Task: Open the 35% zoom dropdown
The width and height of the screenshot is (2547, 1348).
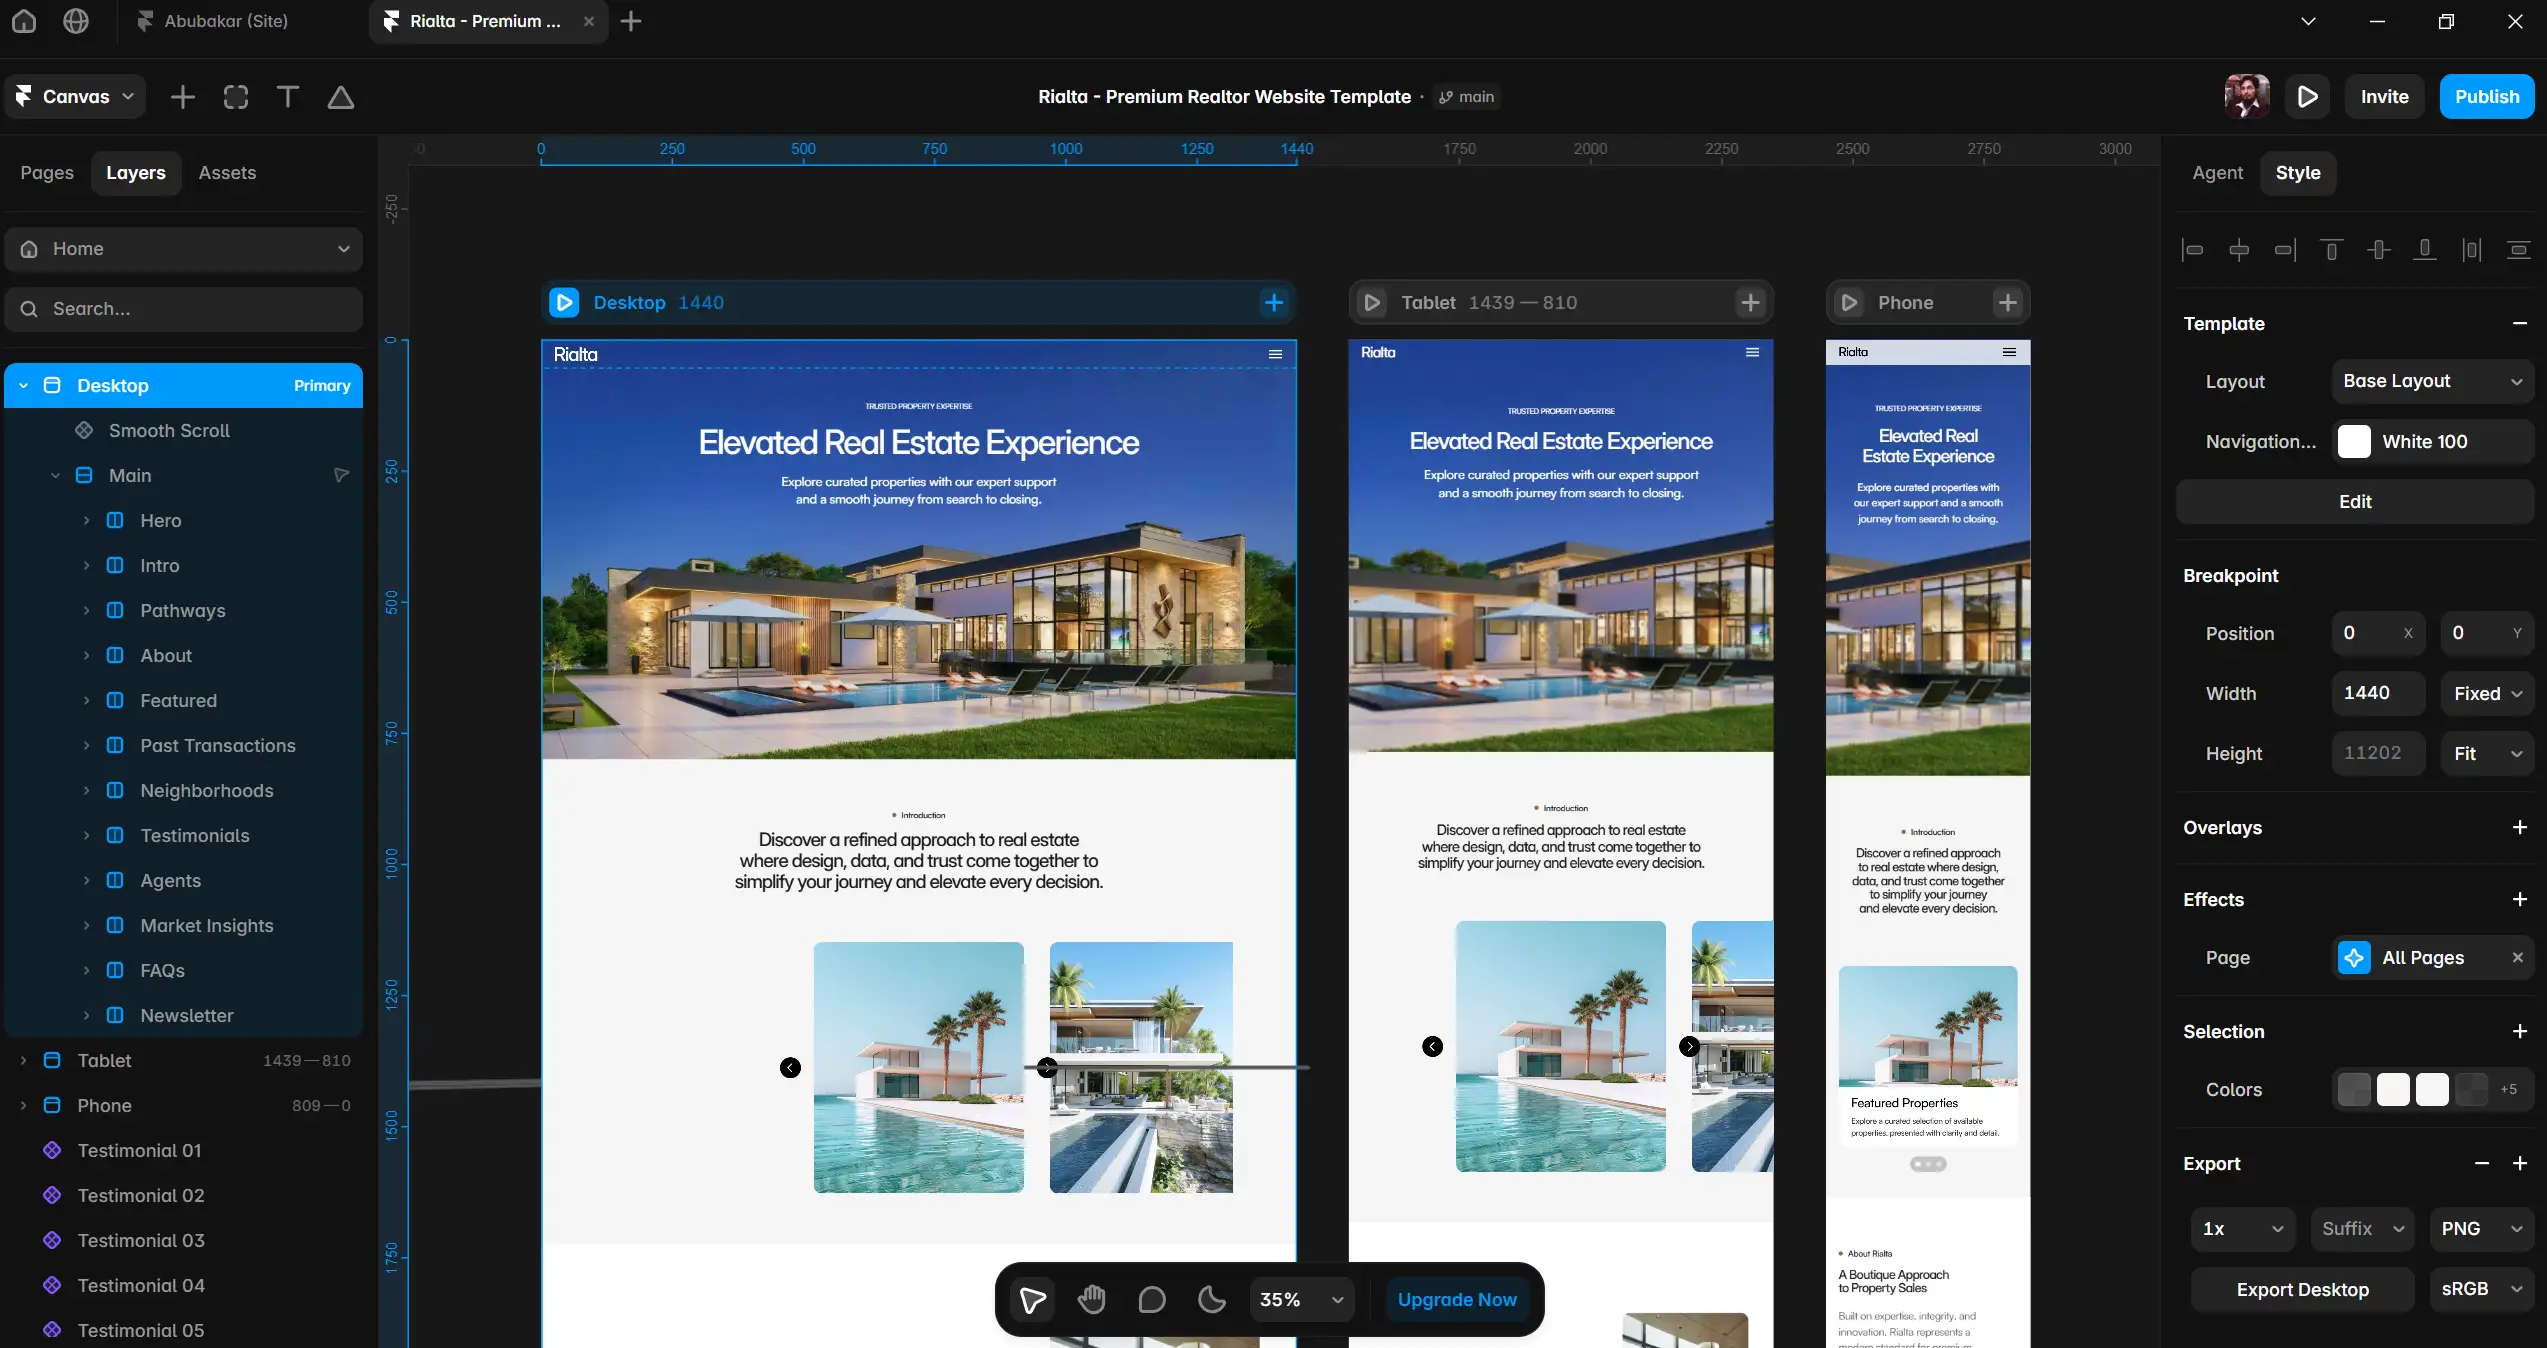Action: [x=1301, y=1299]
